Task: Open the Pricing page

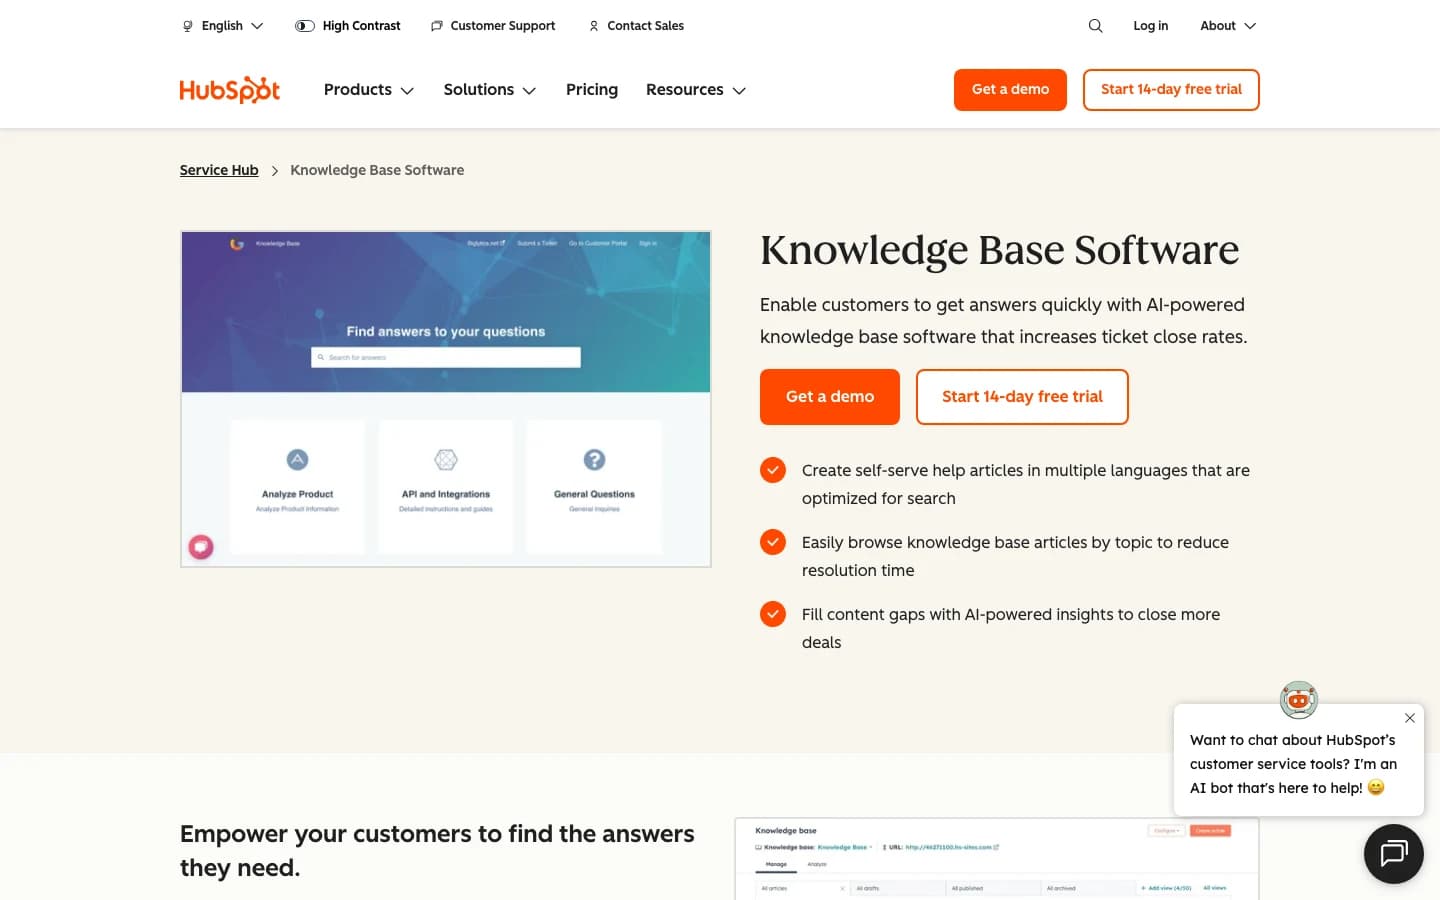Action: click(x=592, y=90)
